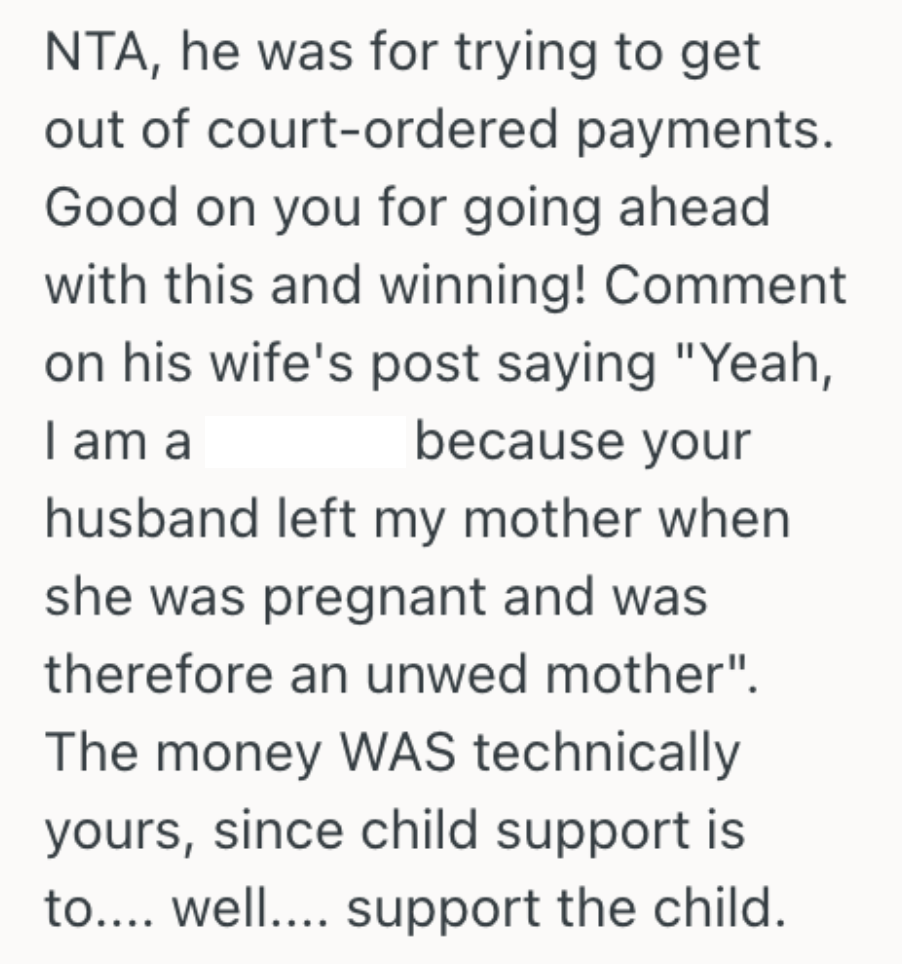Screen dimensions: 902x964
Task: Click the word "NTA" at the start
Action: click(x=94, y=55)
